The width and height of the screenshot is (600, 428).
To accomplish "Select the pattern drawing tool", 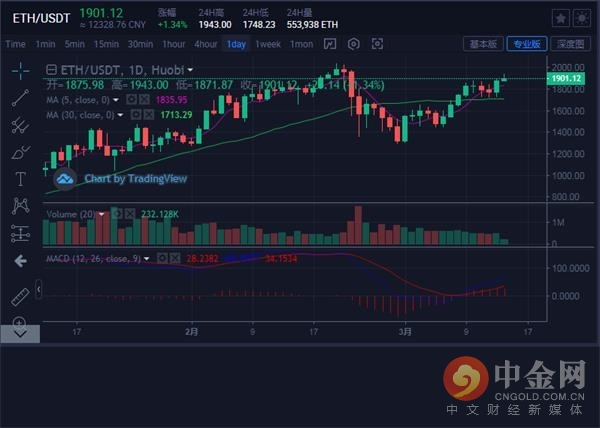I will [x=20, y=206].
